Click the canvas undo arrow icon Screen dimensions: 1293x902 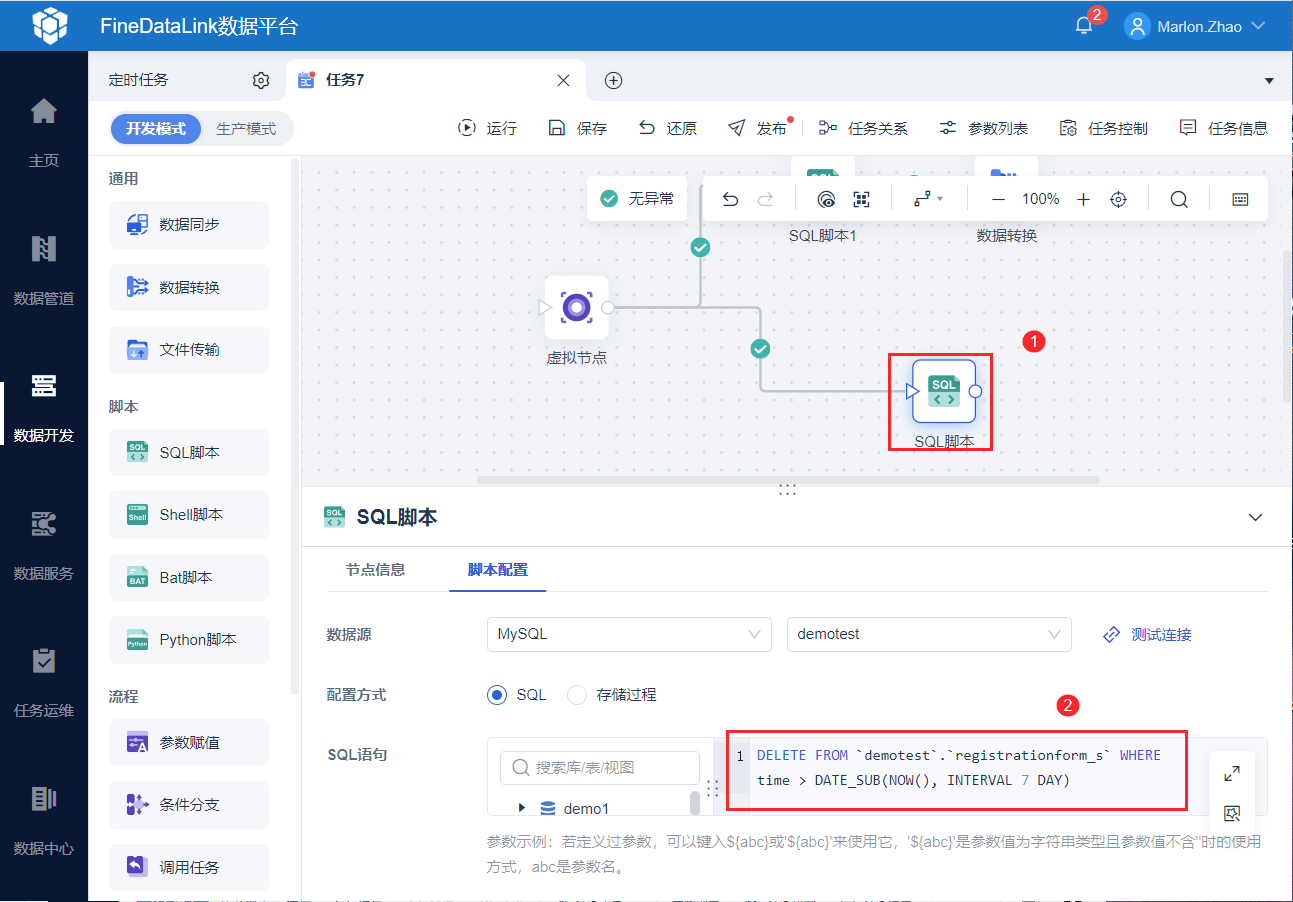pos(730,199)
